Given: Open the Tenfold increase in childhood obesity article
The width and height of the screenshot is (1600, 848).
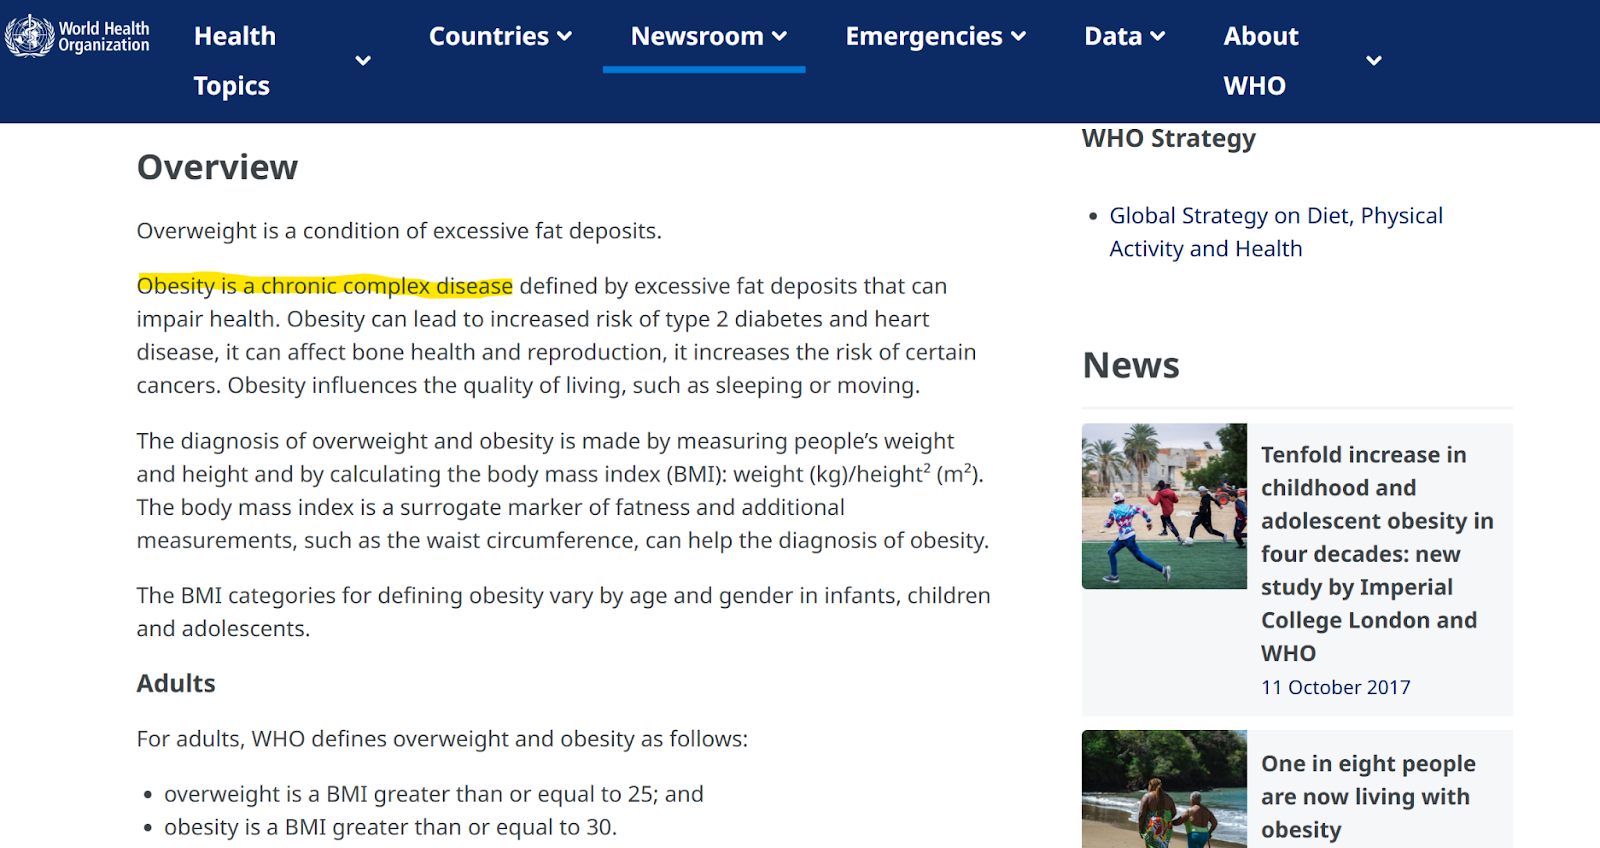Looking at the screenshot, I should pos(1377,553).
